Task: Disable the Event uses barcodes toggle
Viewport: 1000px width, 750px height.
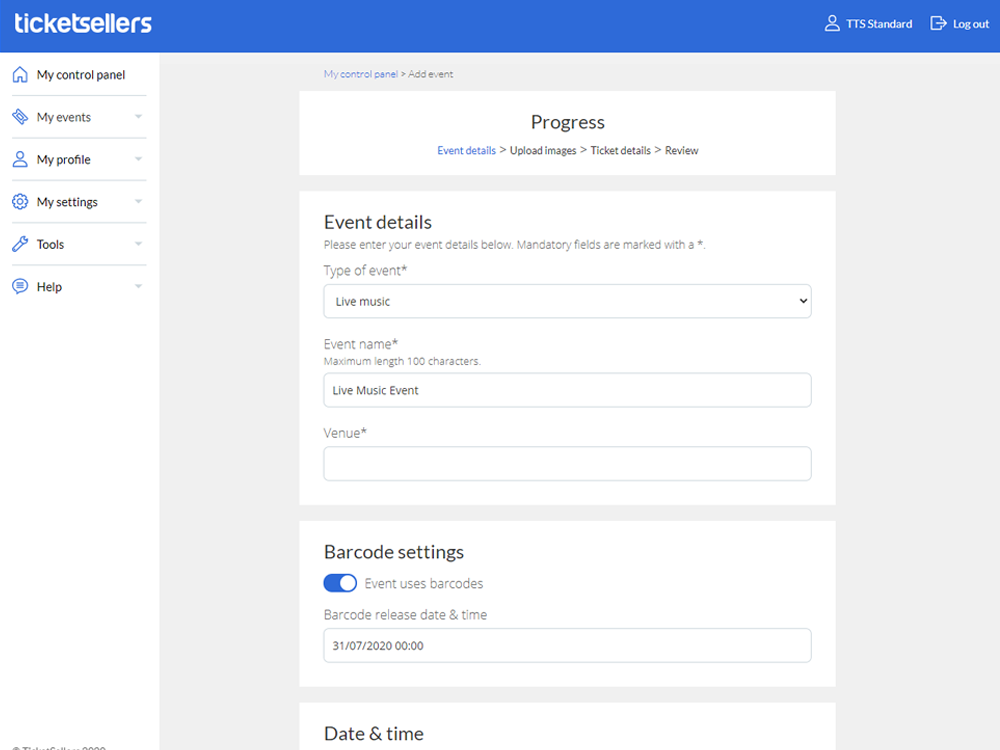Action: pyautogui.click(x=340, y=583)
